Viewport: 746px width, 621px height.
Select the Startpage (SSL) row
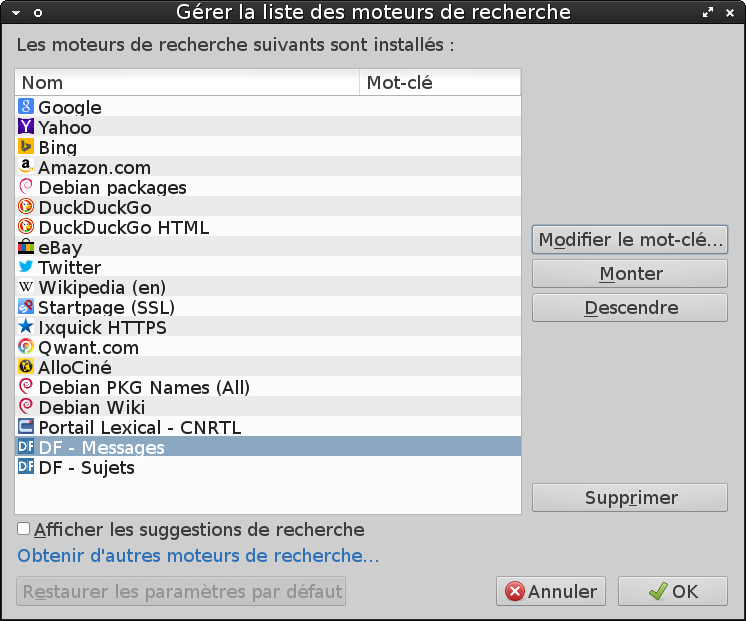tap(106, 307)
